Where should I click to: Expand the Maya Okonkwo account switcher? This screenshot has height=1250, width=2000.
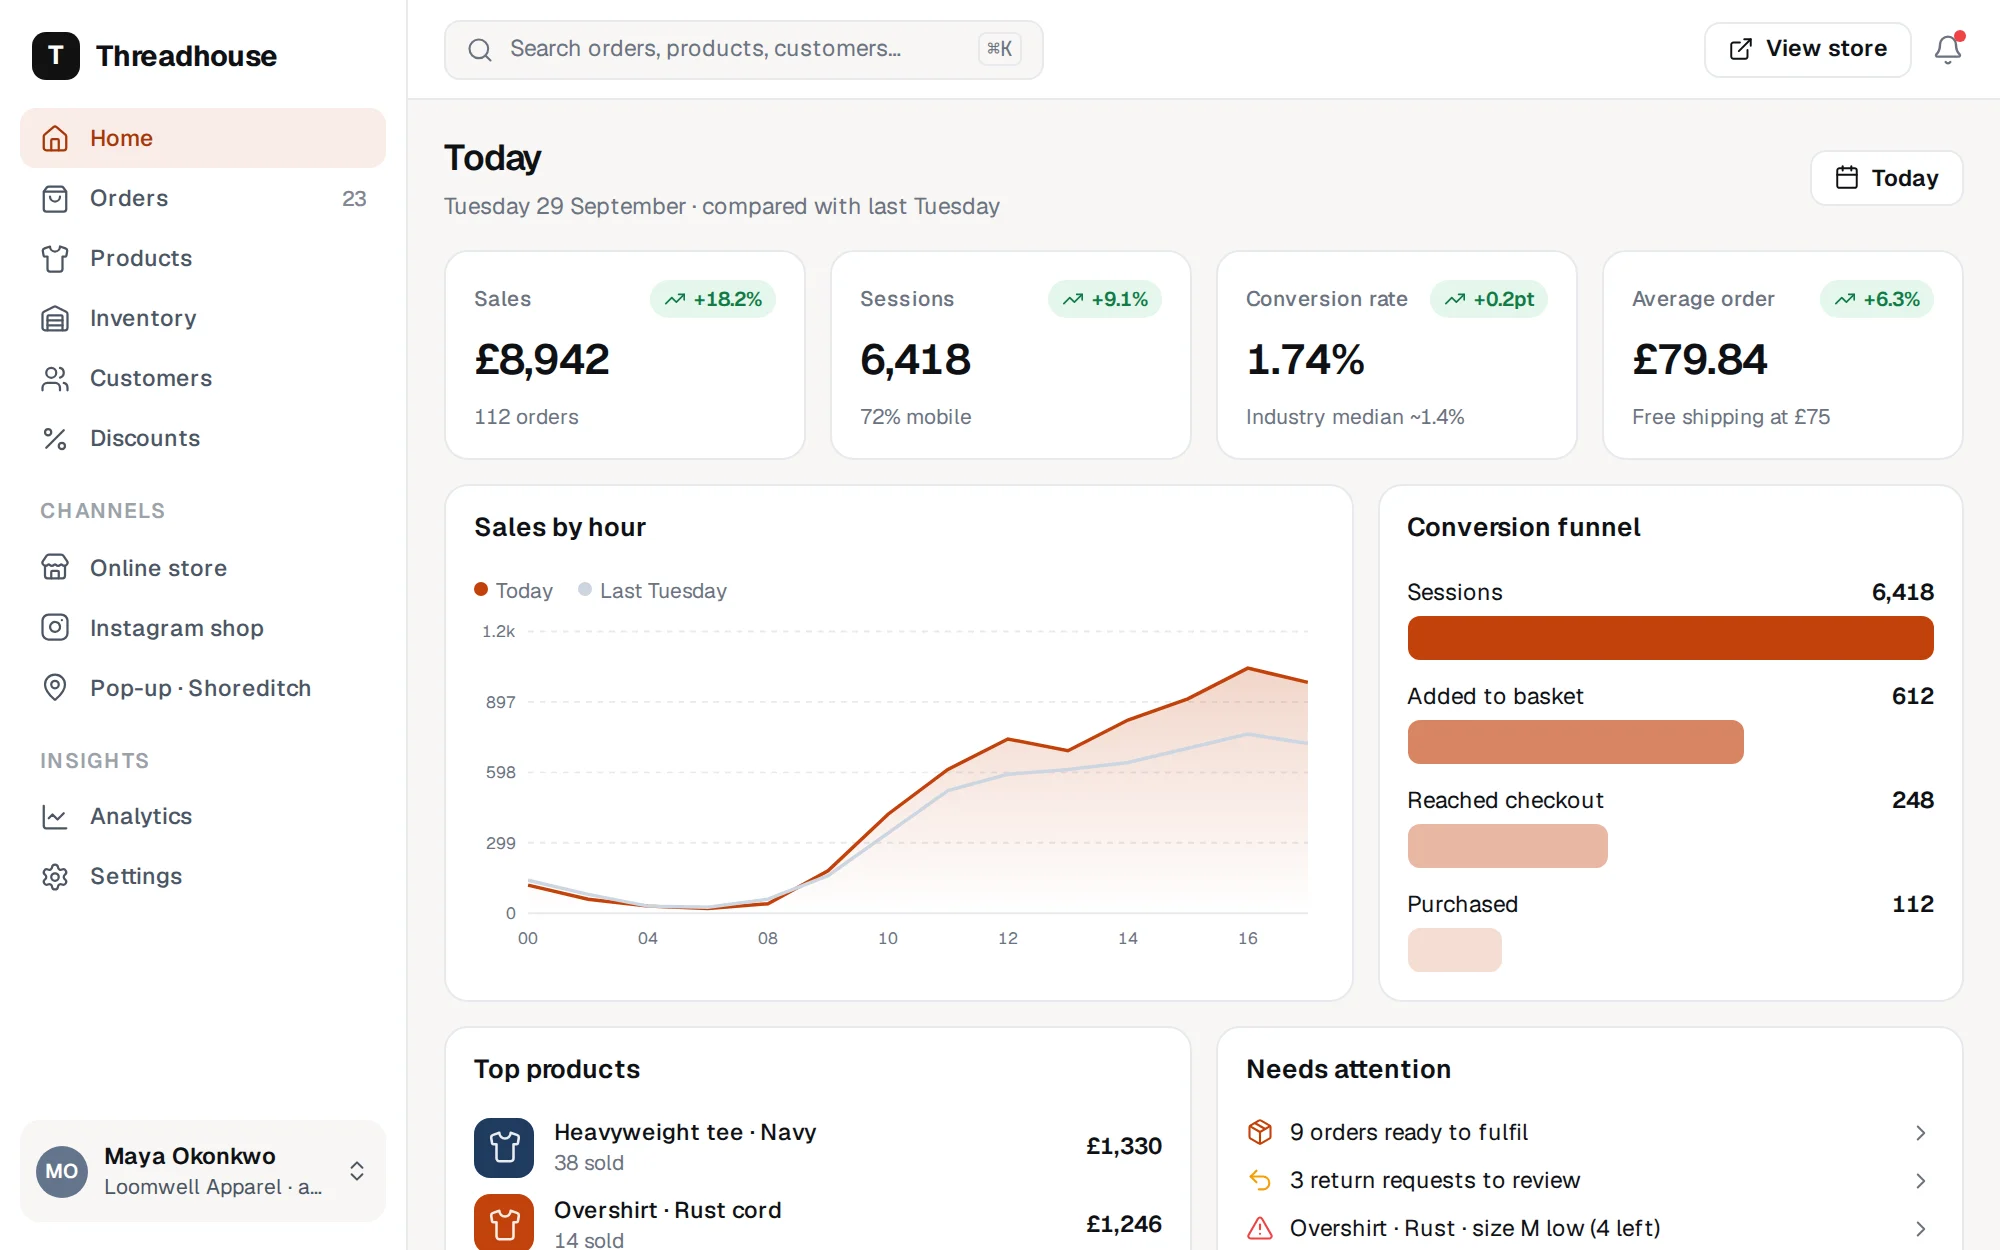(x=203, y=1171)
